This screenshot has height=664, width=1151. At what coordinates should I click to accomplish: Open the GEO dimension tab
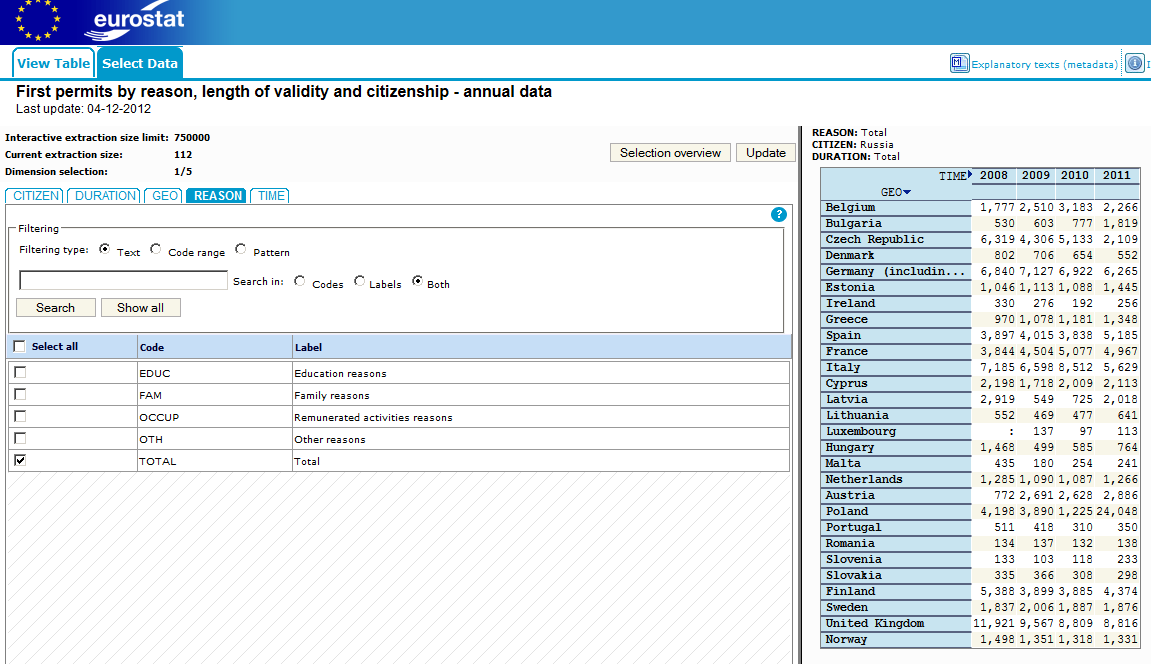165,196
